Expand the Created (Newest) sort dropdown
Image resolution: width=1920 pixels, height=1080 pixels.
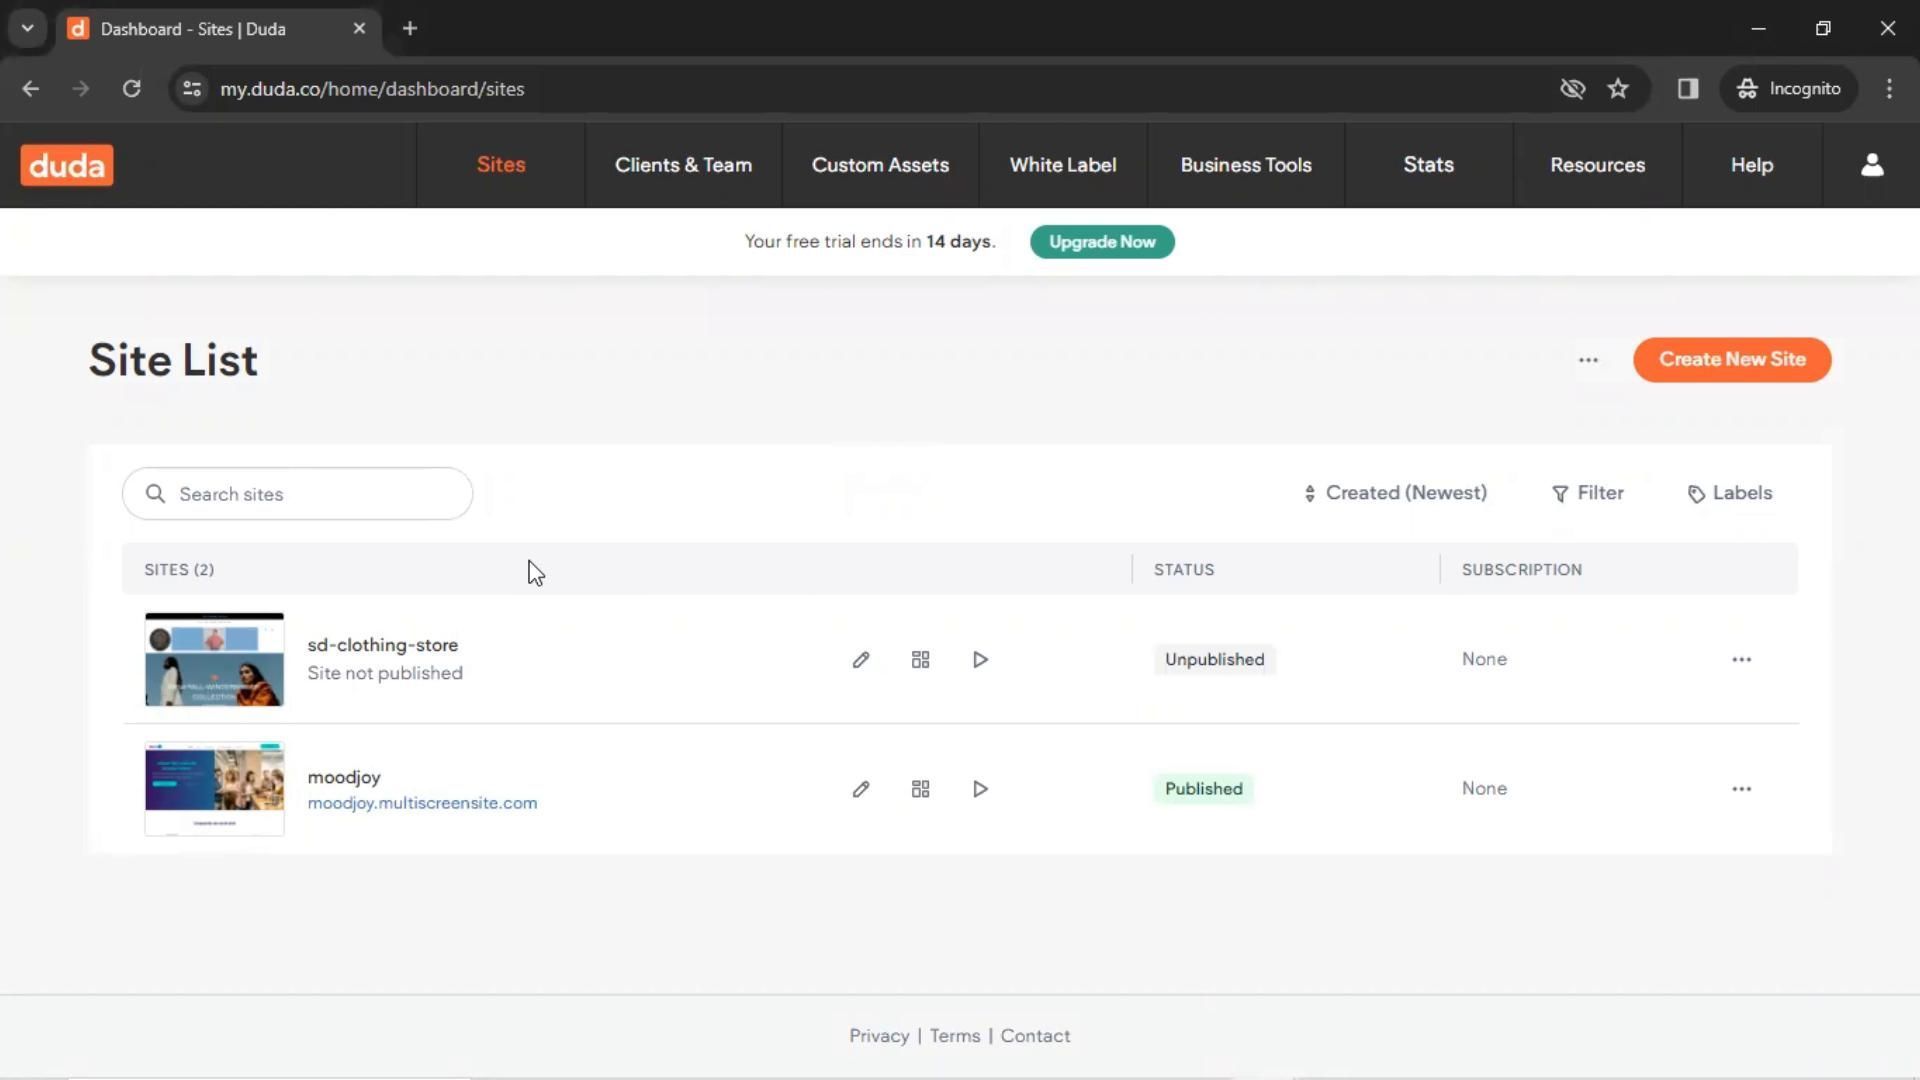point(1395,493)
